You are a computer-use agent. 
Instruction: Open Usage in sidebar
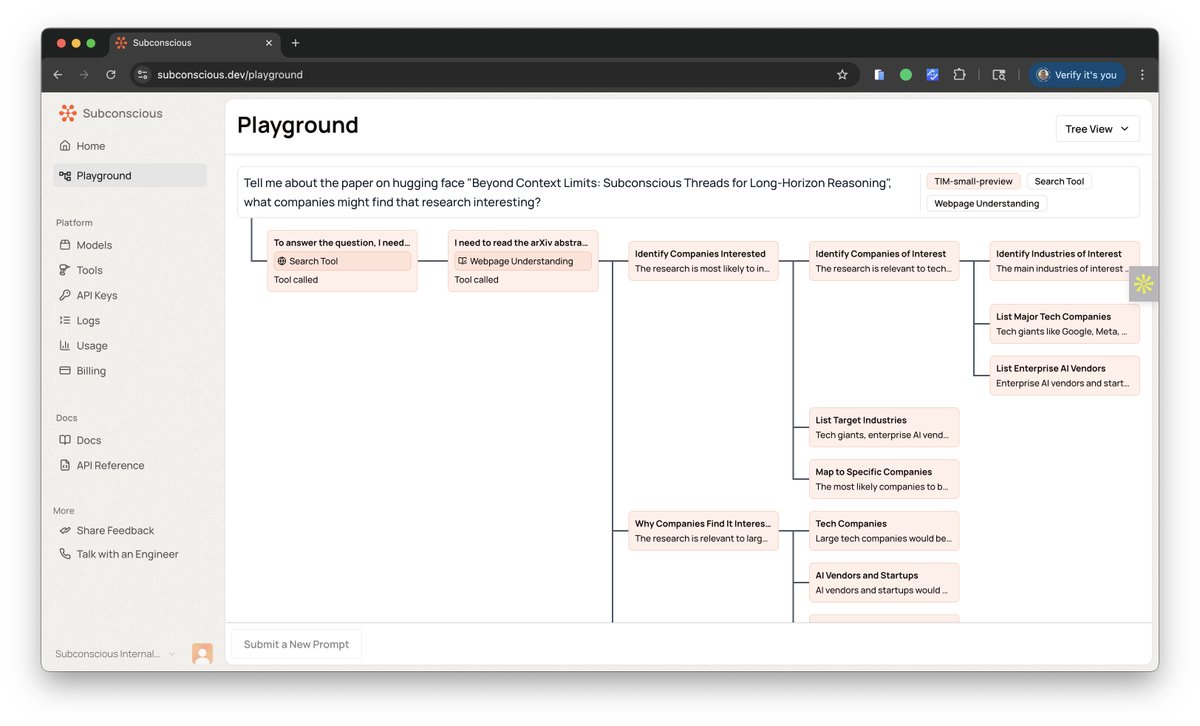coord(130,345)
